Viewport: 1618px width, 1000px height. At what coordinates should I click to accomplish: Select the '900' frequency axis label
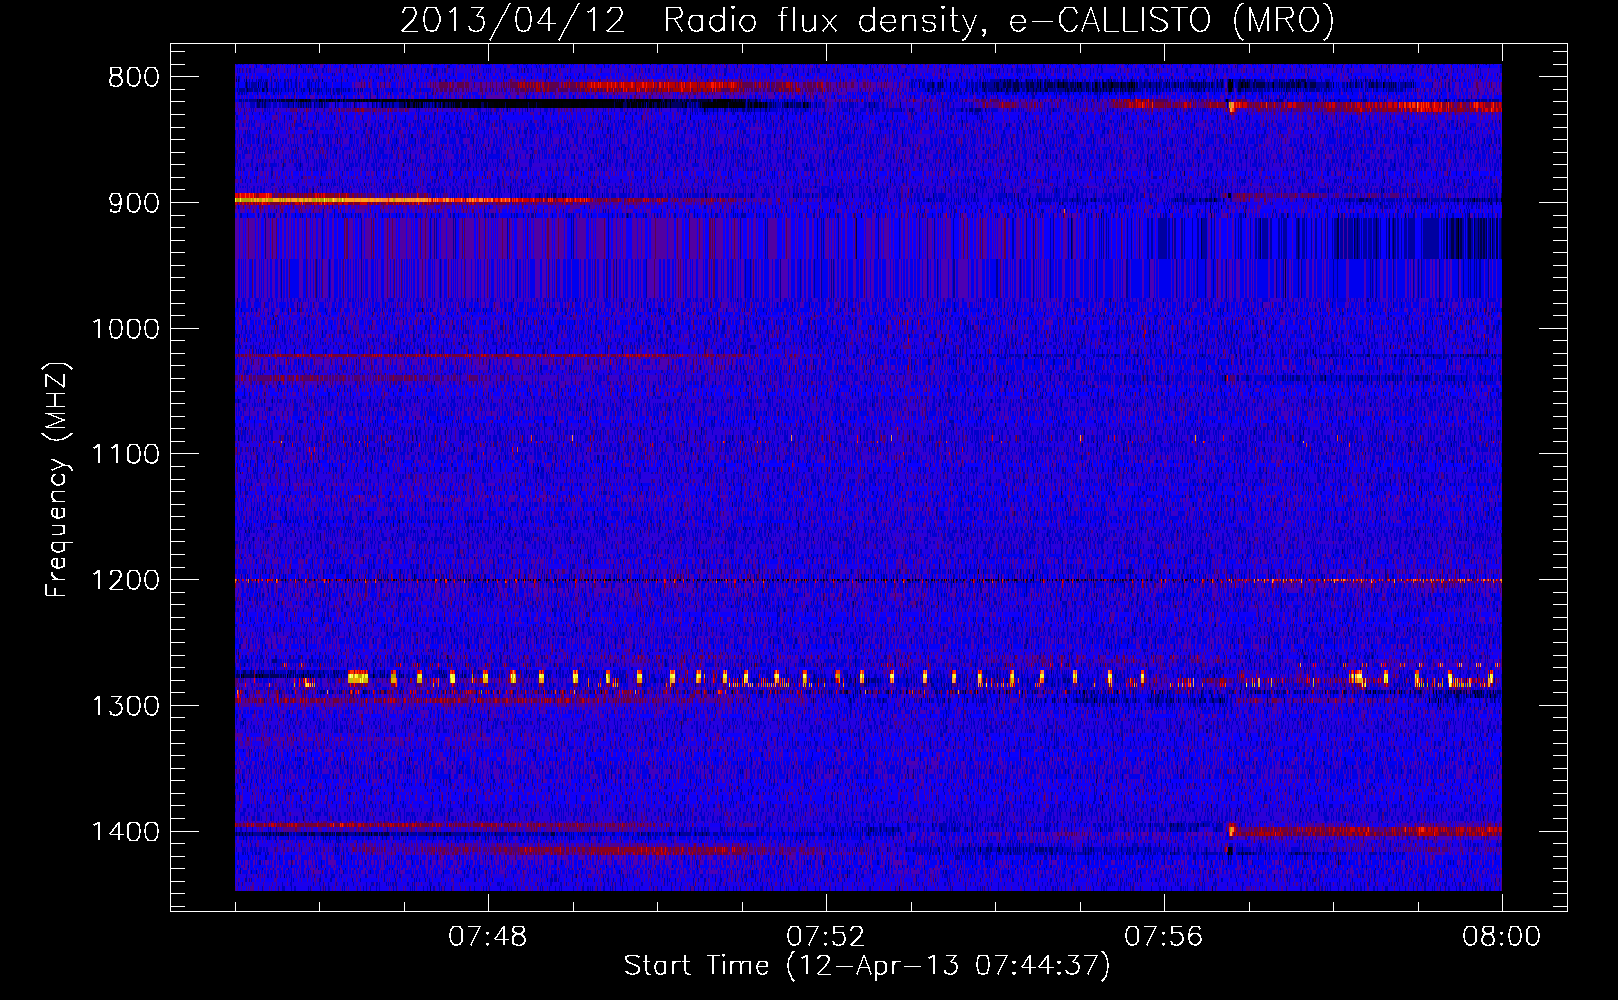pos(133,203)
